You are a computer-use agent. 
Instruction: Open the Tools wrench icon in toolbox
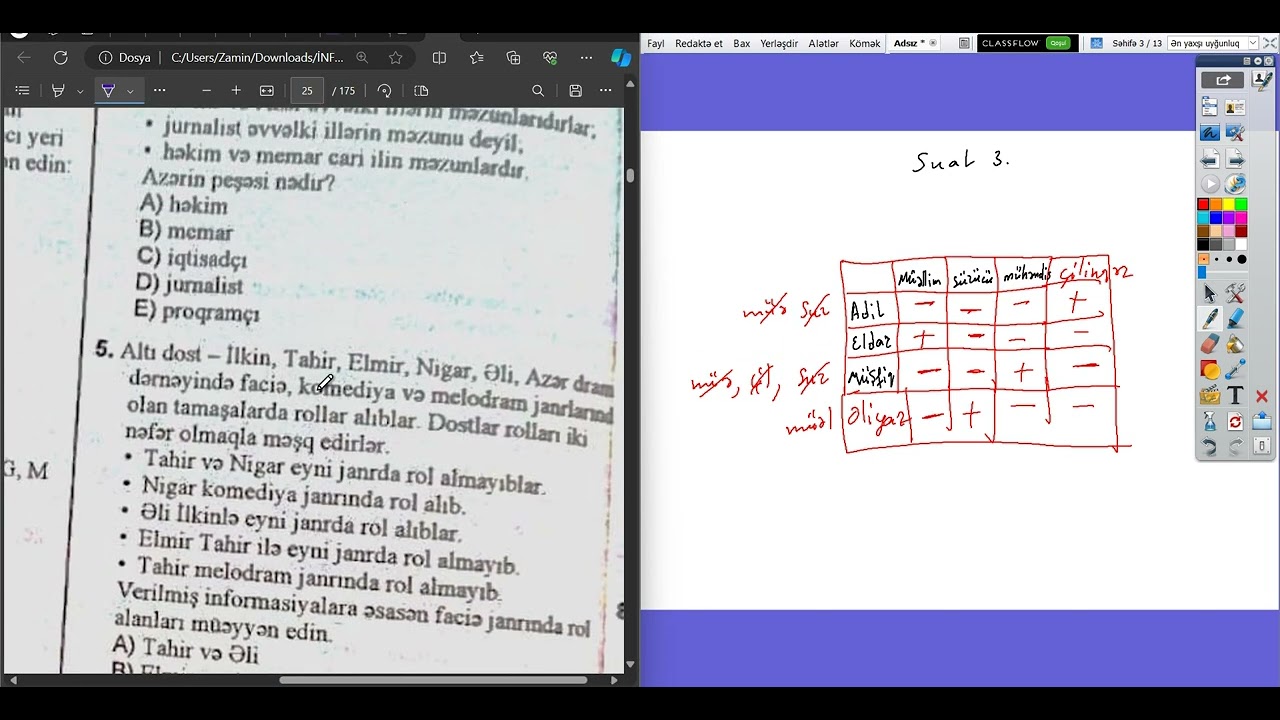(x=1235, y=293)
